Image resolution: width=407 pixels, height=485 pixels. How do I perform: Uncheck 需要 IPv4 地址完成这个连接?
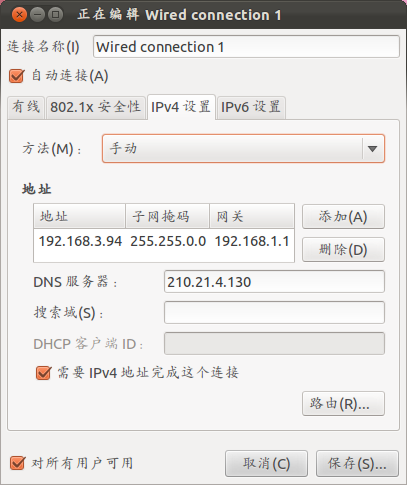(x=43, y=373)
